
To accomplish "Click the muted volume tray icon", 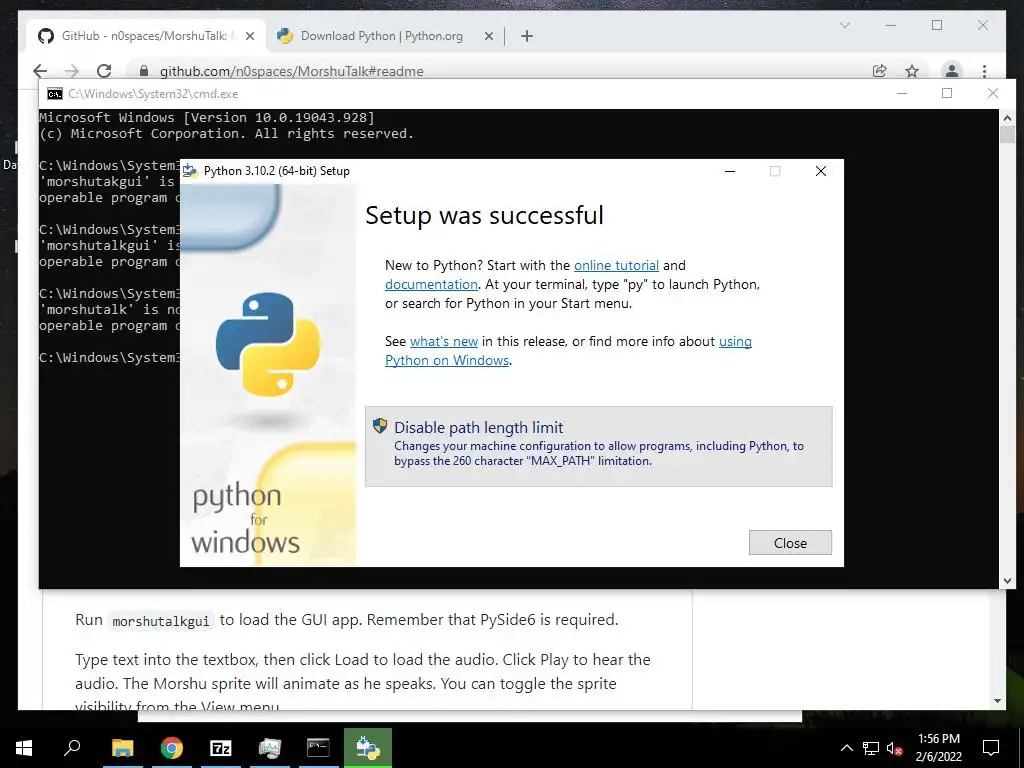I will click(895, 748).
